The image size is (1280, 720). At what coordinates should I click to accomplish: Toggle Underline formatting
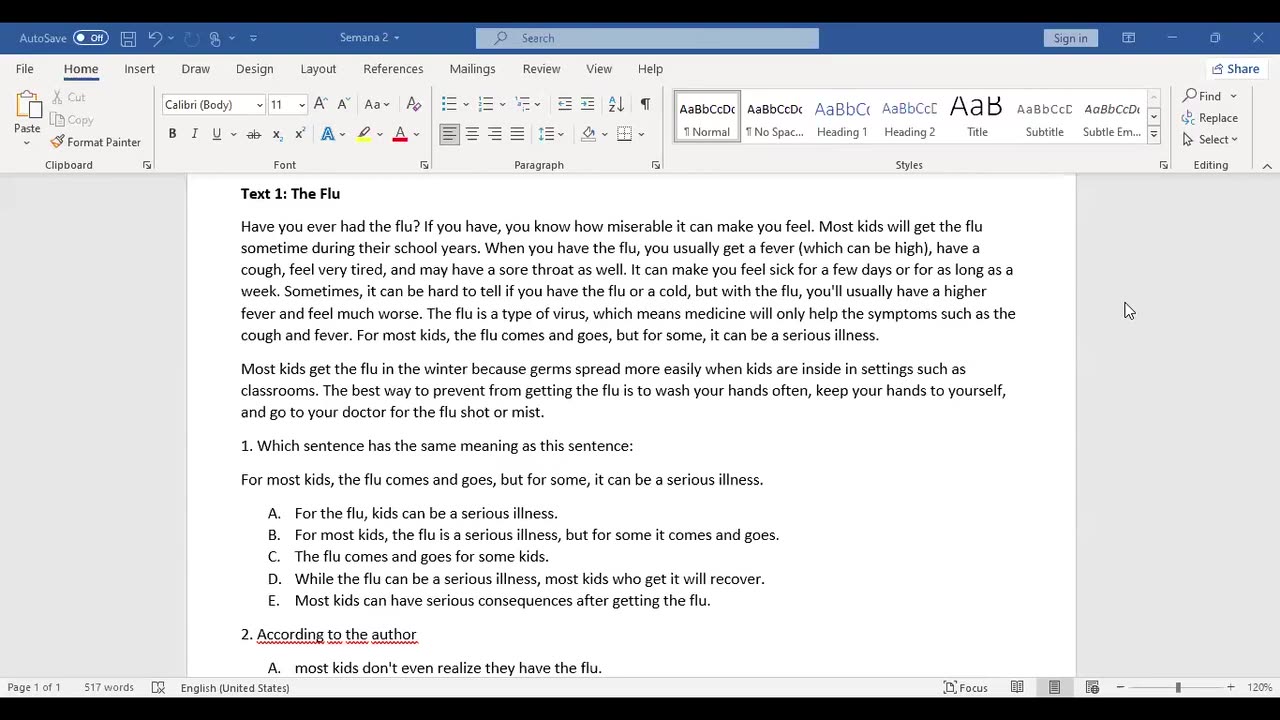point(216,134)
